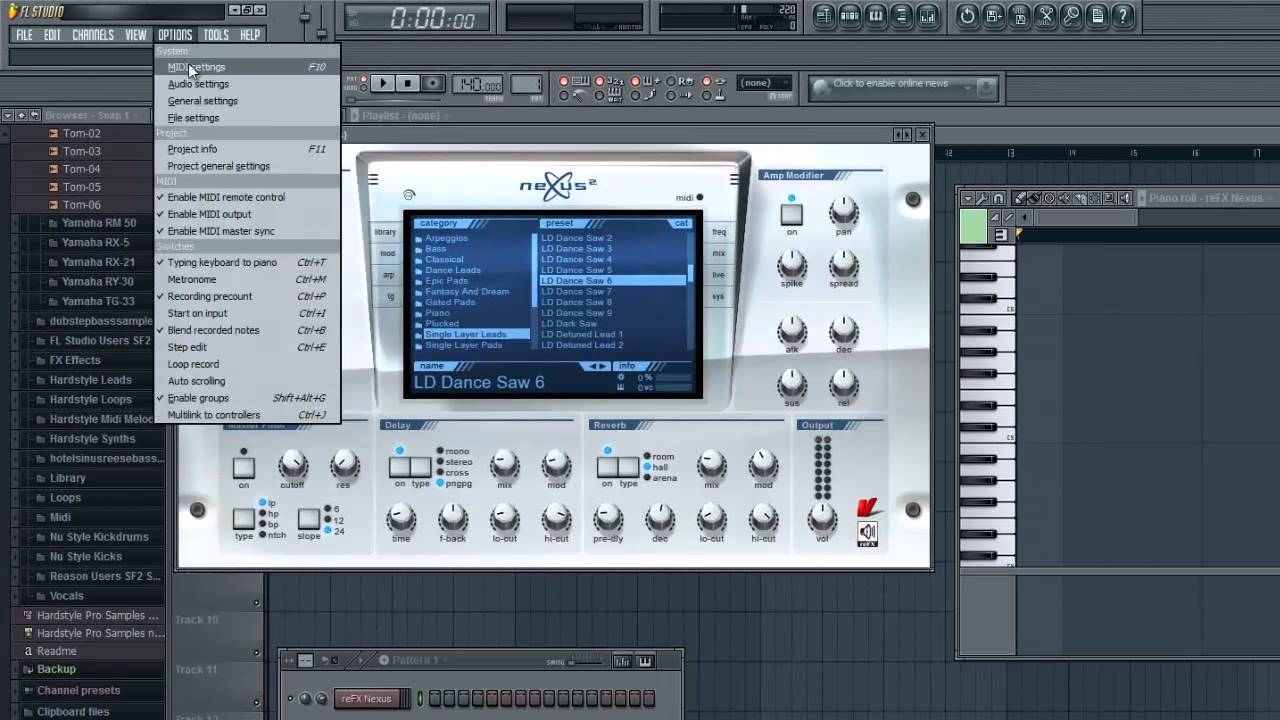Click the Nexus mix page button

click(719, 253)
